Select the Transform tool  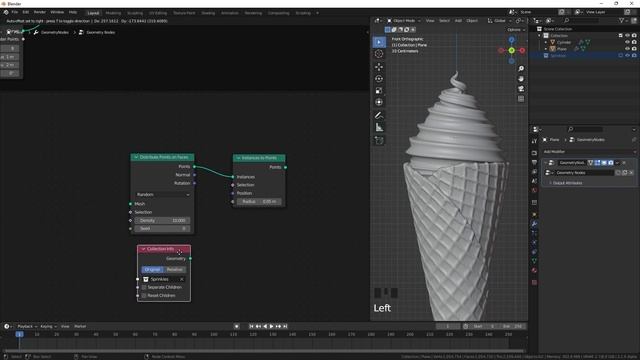tap(379, 102)
